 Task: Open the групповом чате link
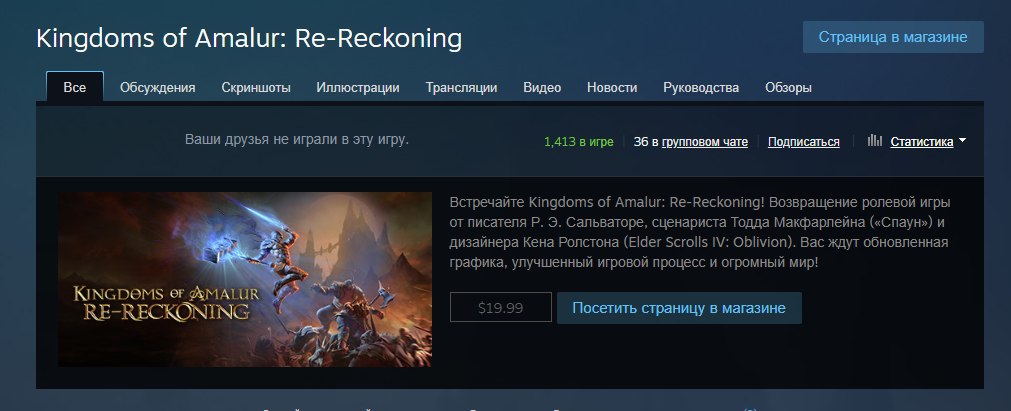(705, 142)
